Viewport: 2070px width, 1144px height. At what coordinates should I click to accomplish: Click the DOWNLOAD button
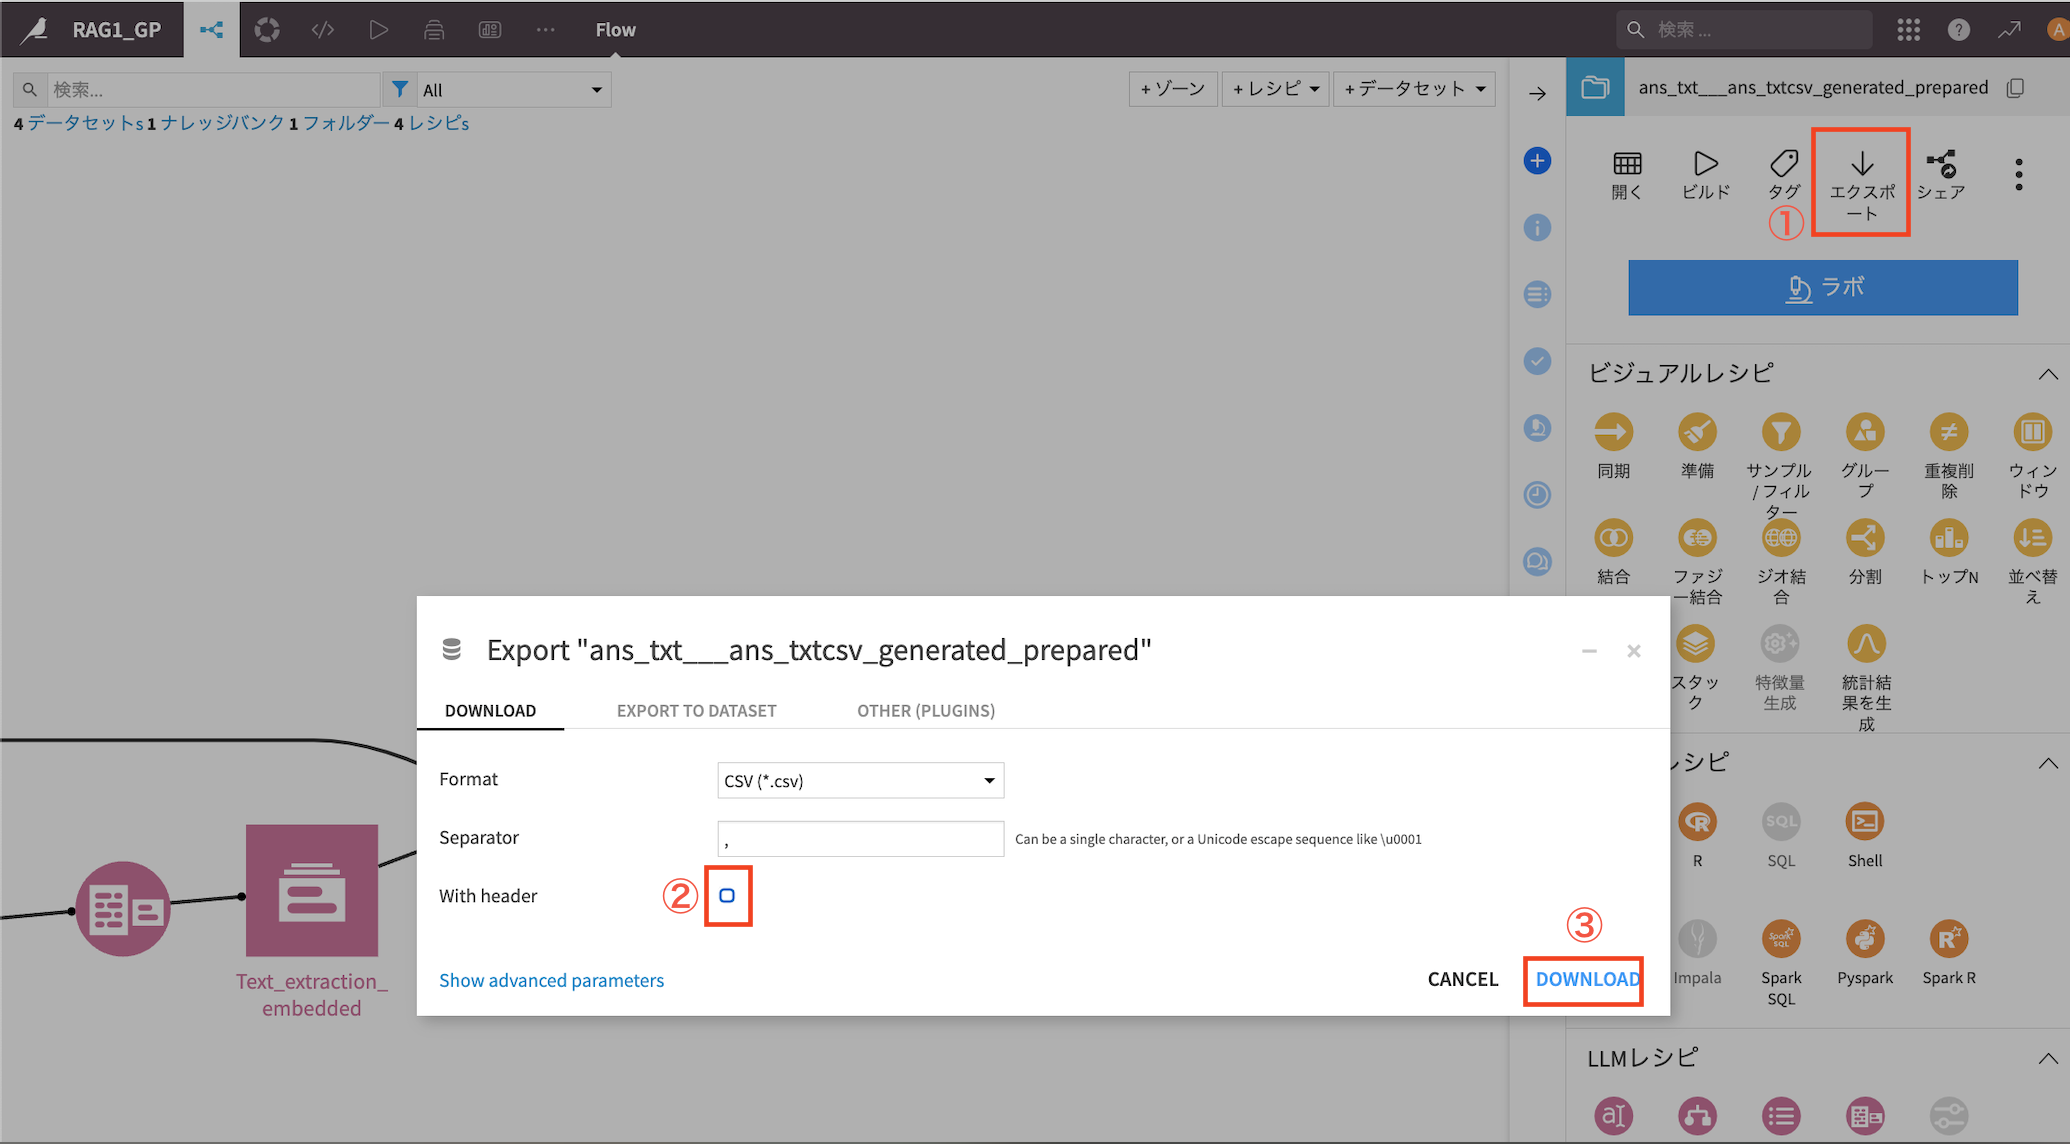pyautogui.click(x=1586, y=980)
